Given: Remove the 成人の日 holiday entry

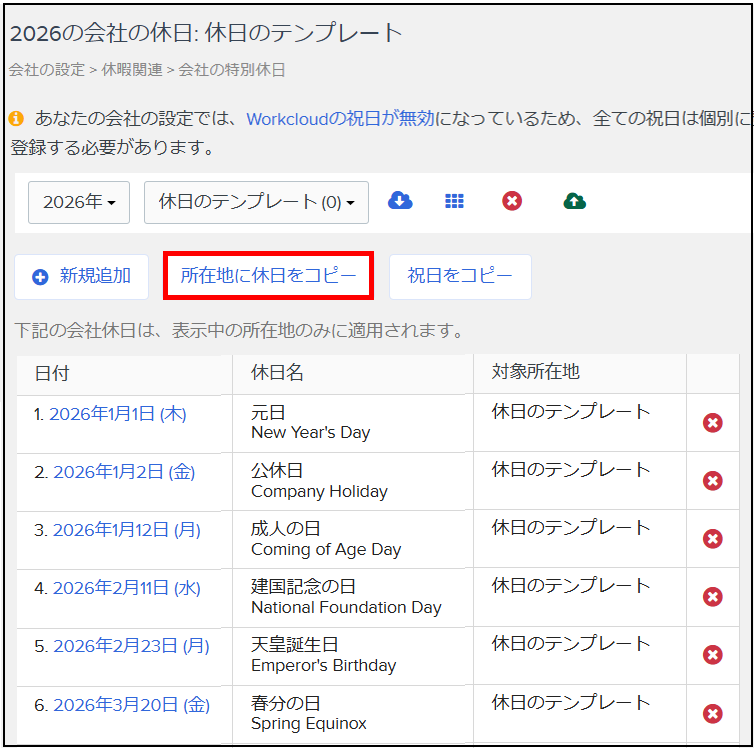Looking at the screenshot, I should (x=713, y=539).
